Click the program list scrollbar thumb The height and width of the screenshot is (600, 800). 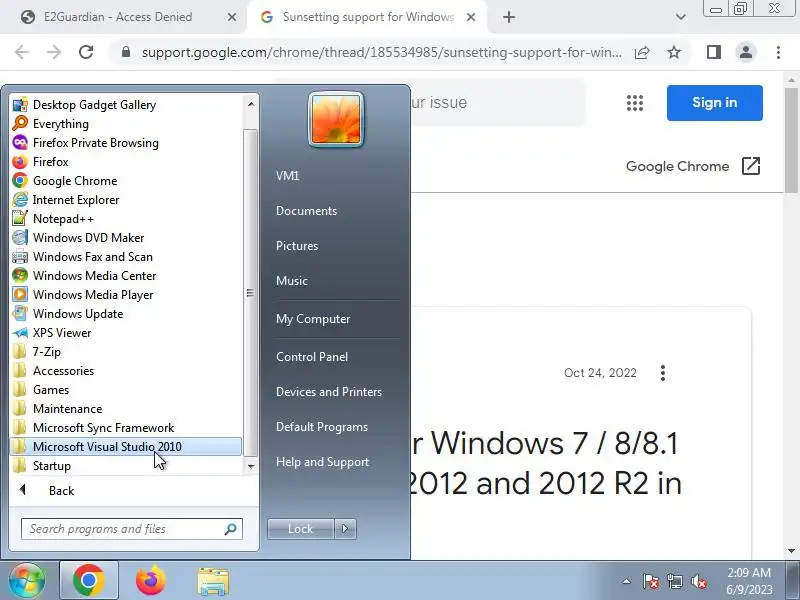pos(250,293)
